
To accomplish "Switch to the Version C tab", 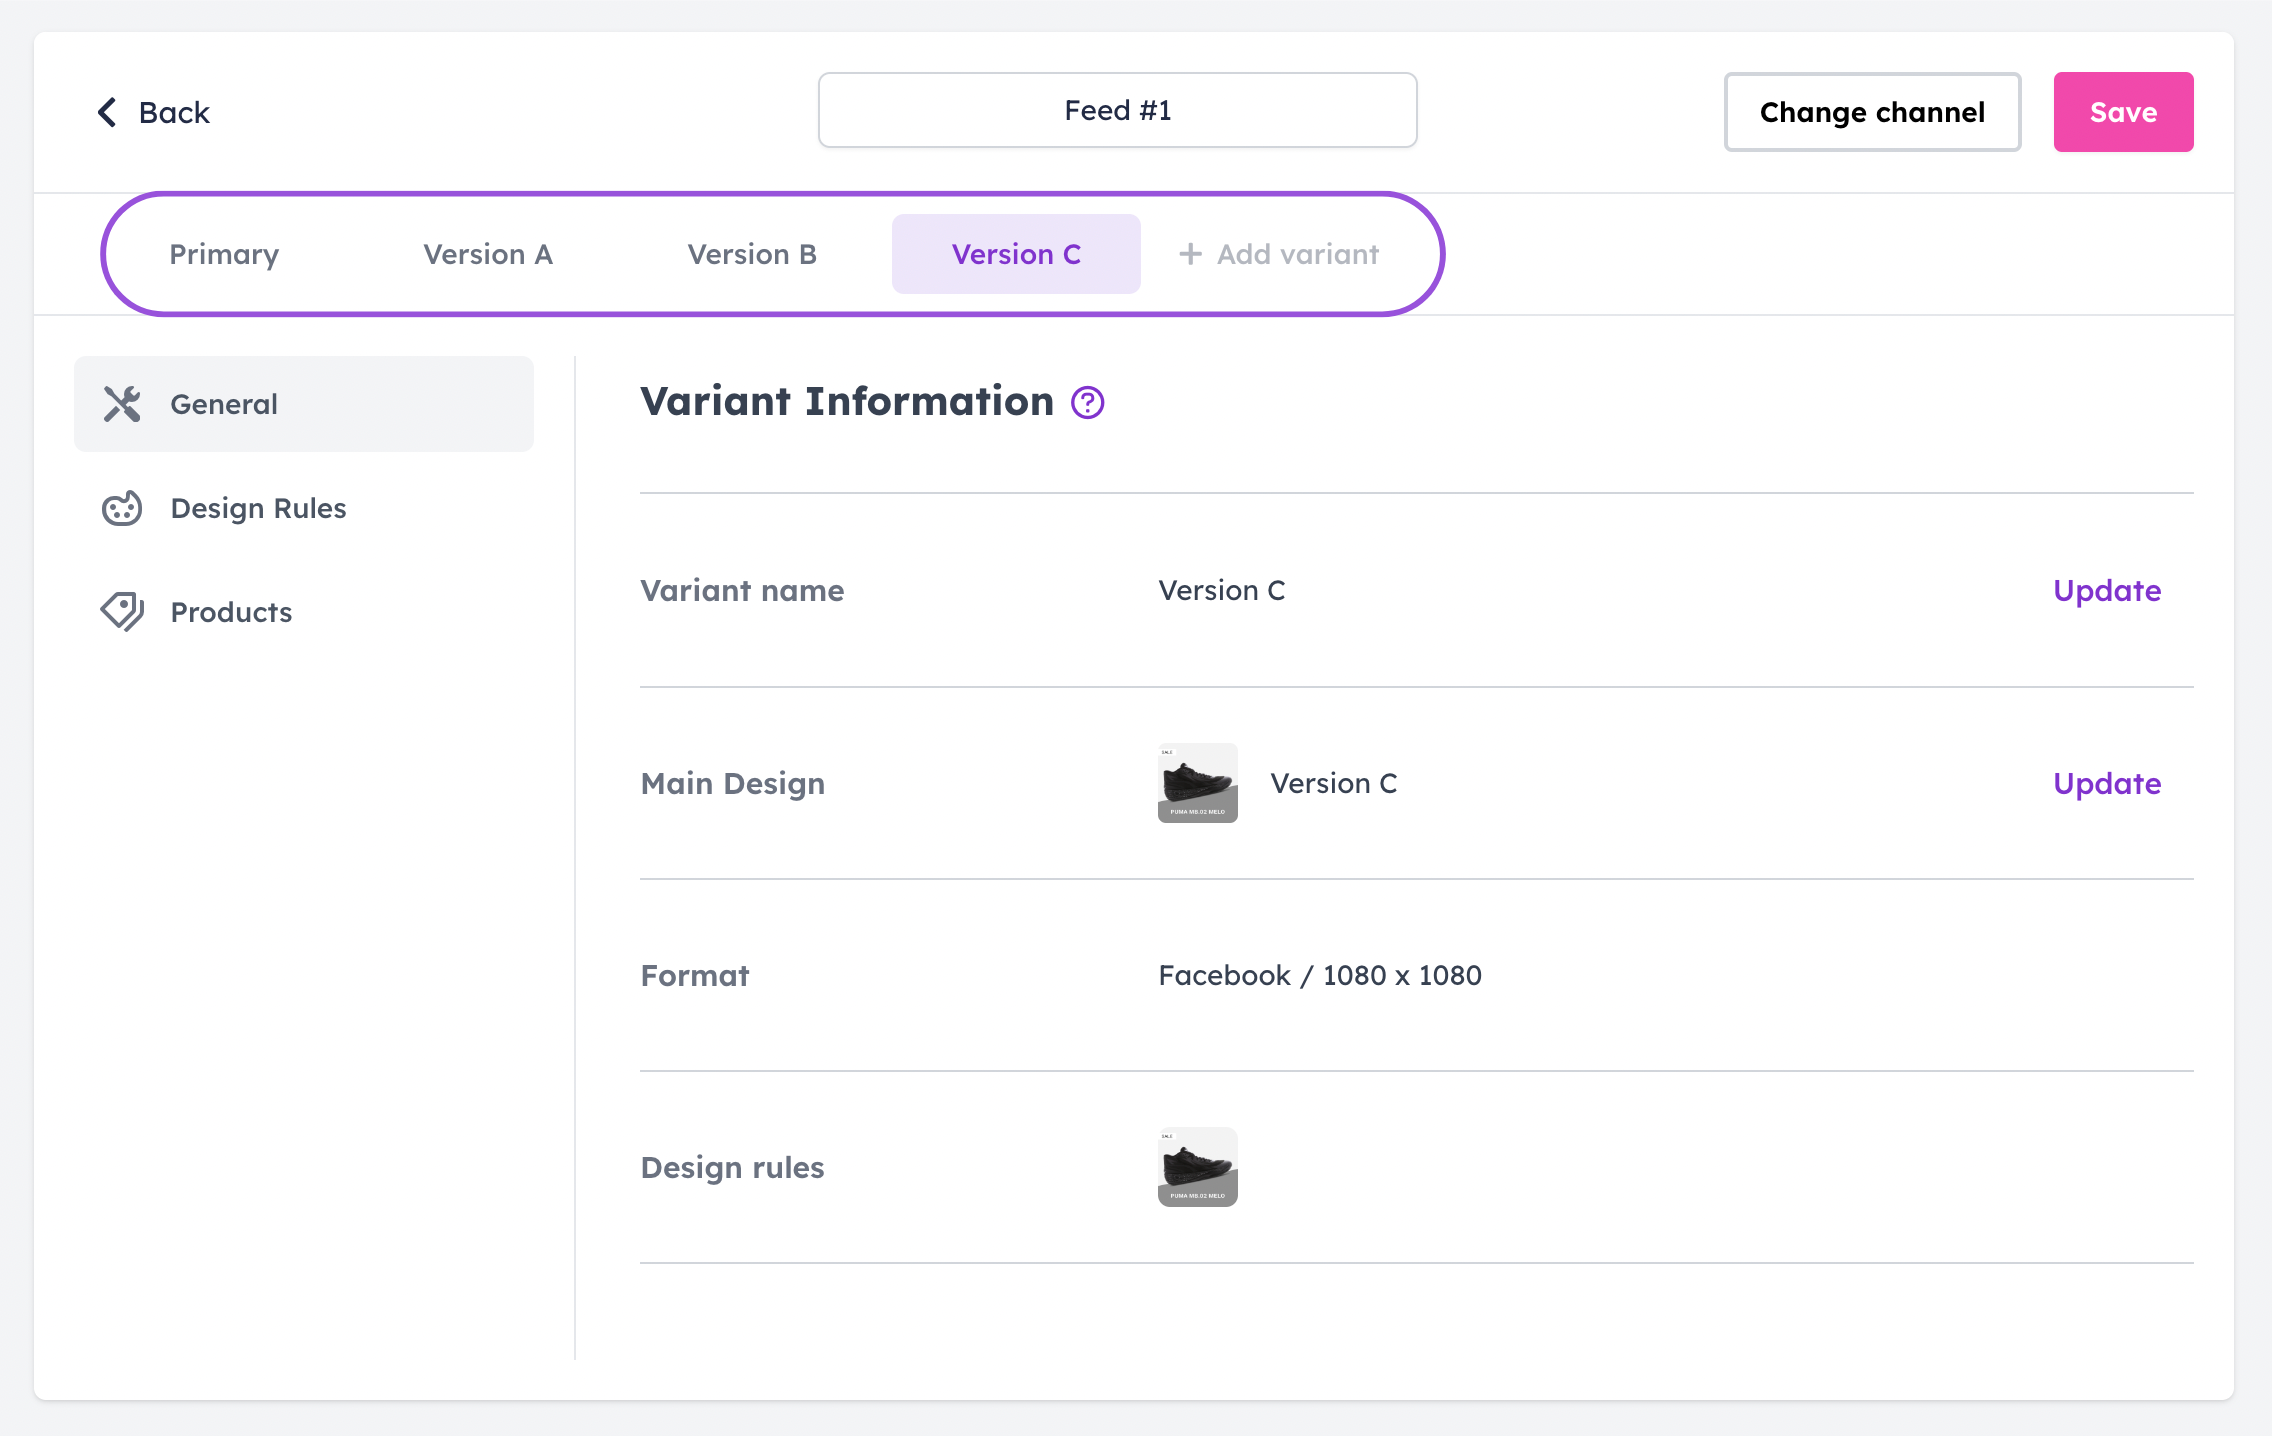I will click(x=1016, y=254).
